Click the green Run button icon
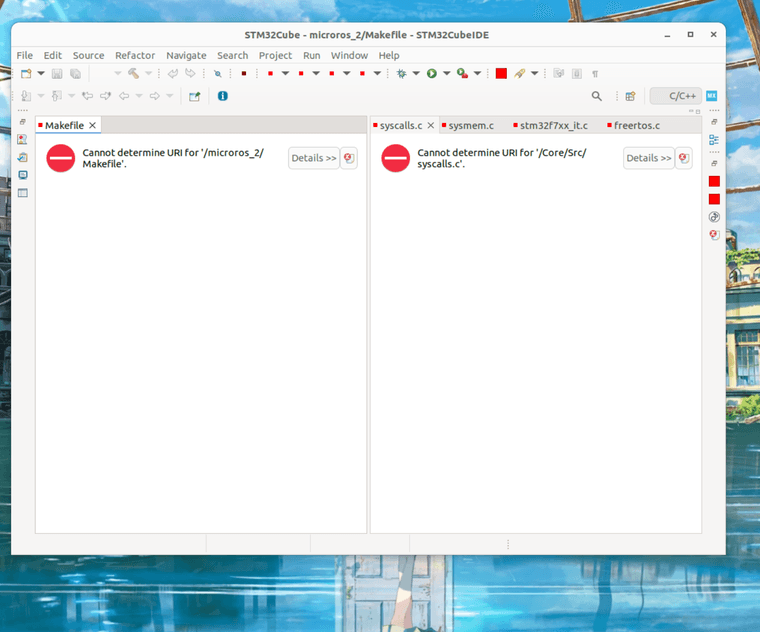Image resolution: width=760 pixels, height=632 pixels. [x=431, y=74]
